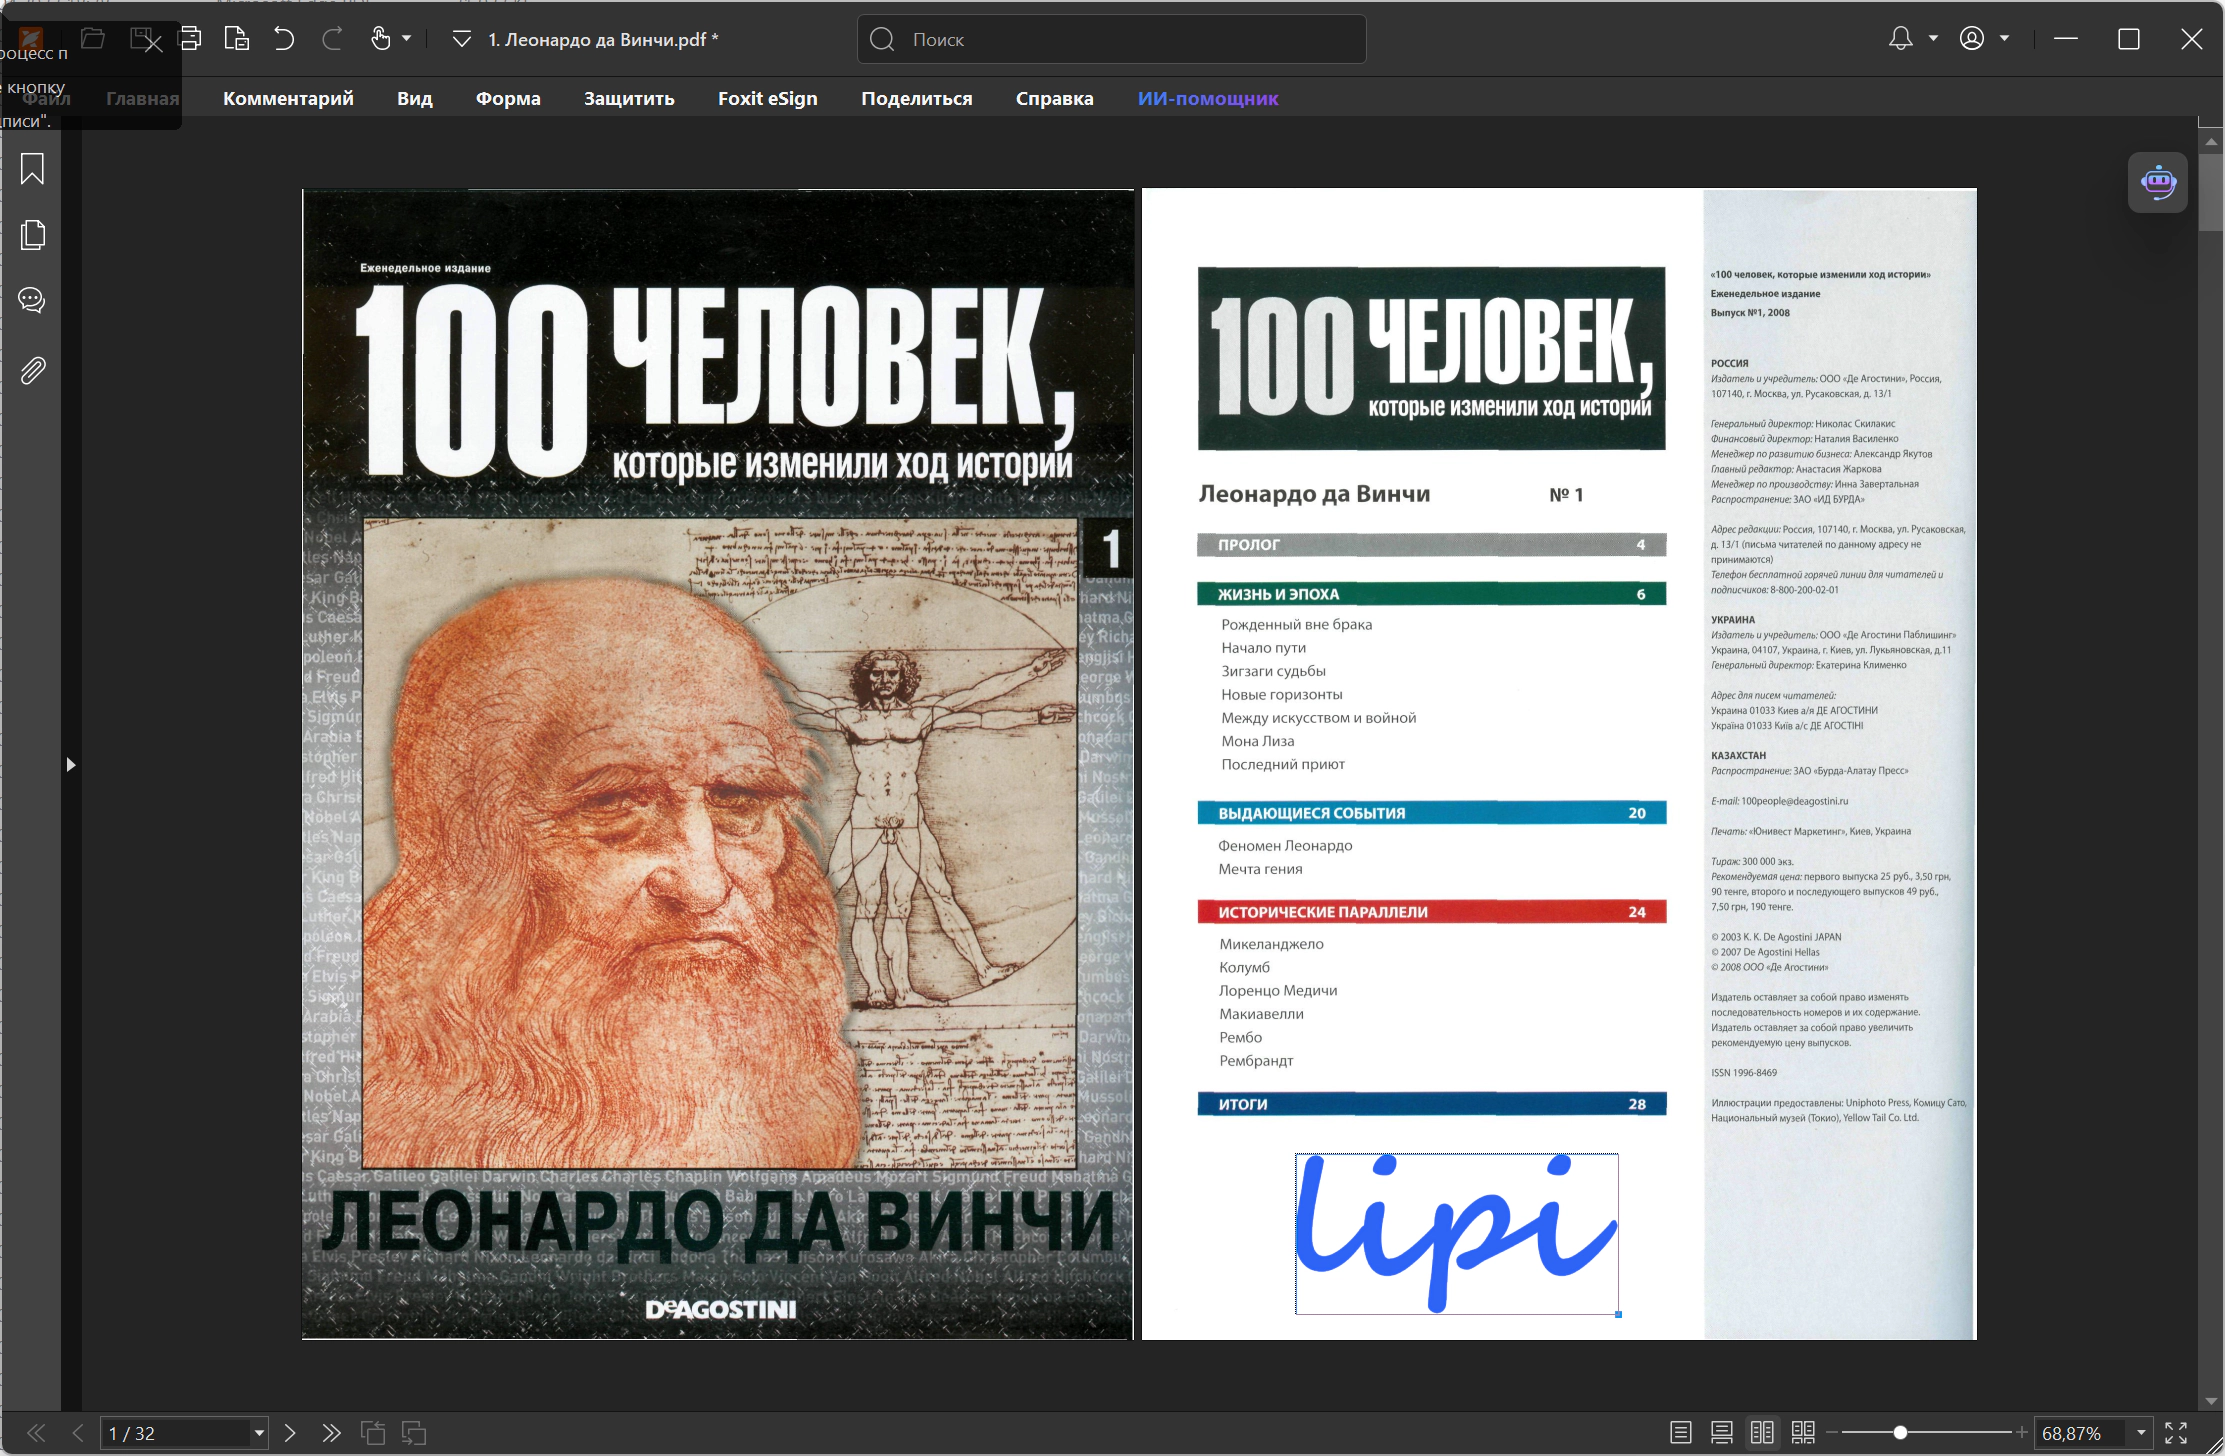Open the Защитить tab
This screenshot has width=2225, height=1456.
tap(629, 98)
